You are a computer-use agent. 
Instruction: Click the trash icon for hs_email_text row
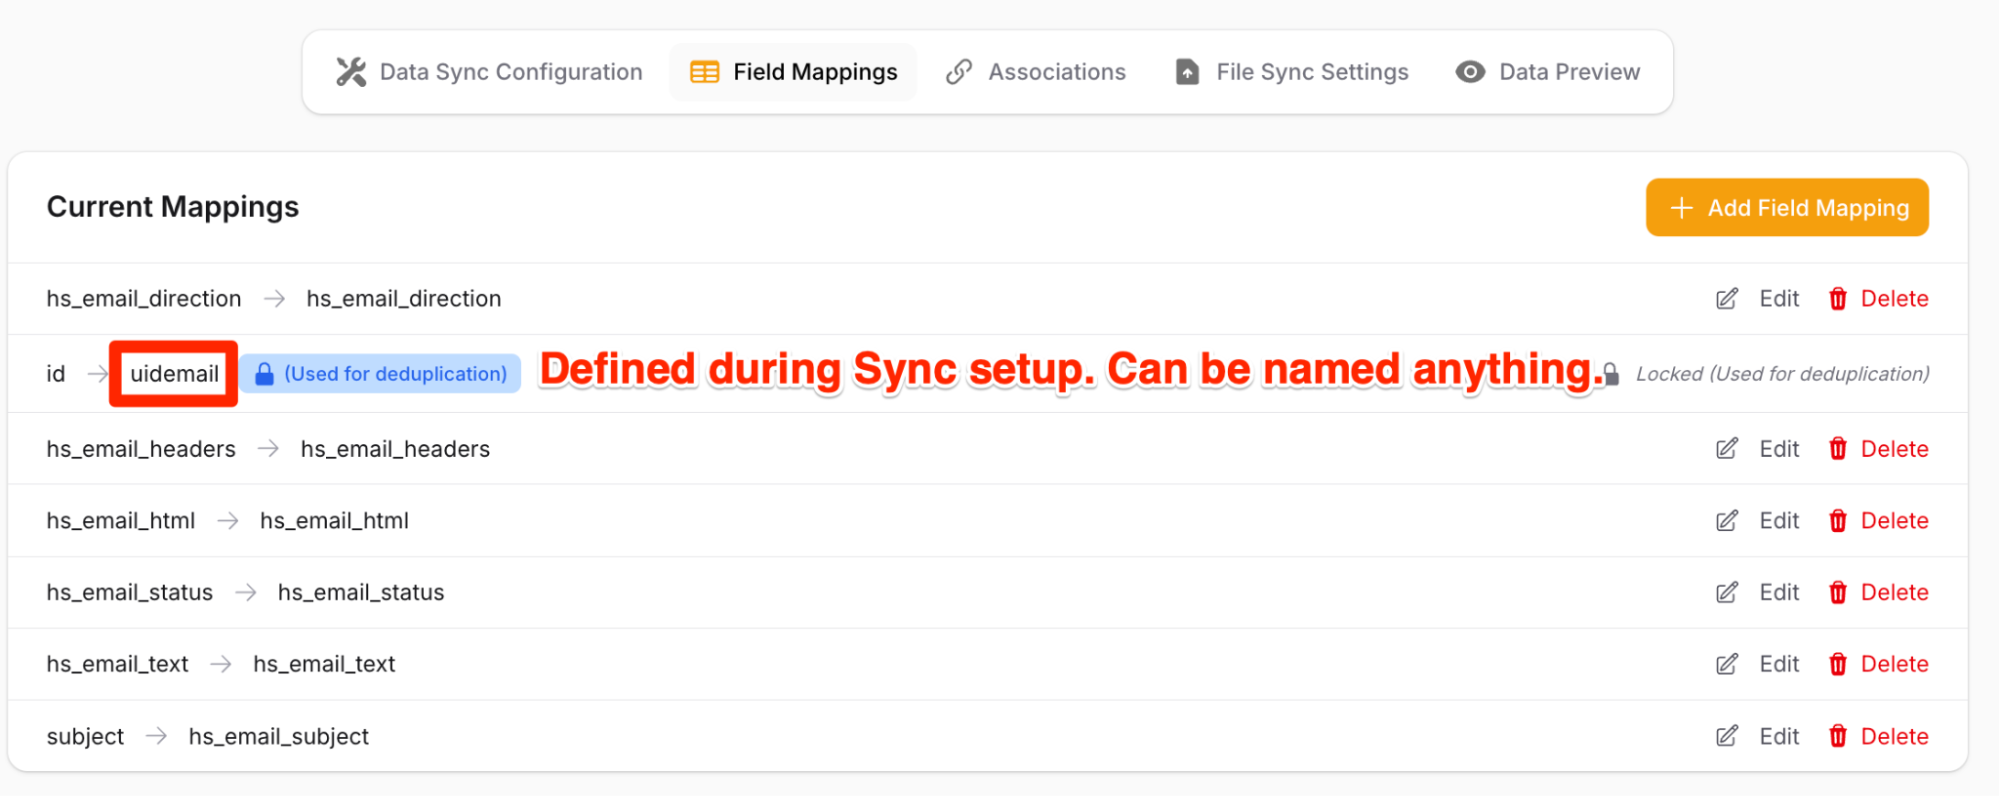coord(1838,664)
